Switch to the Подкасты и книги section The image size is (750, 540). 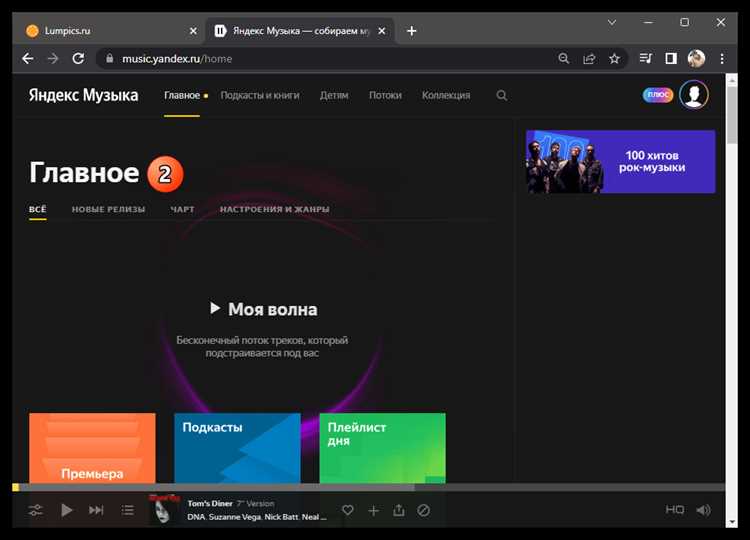pyautogui.click(x=260, y=96)
